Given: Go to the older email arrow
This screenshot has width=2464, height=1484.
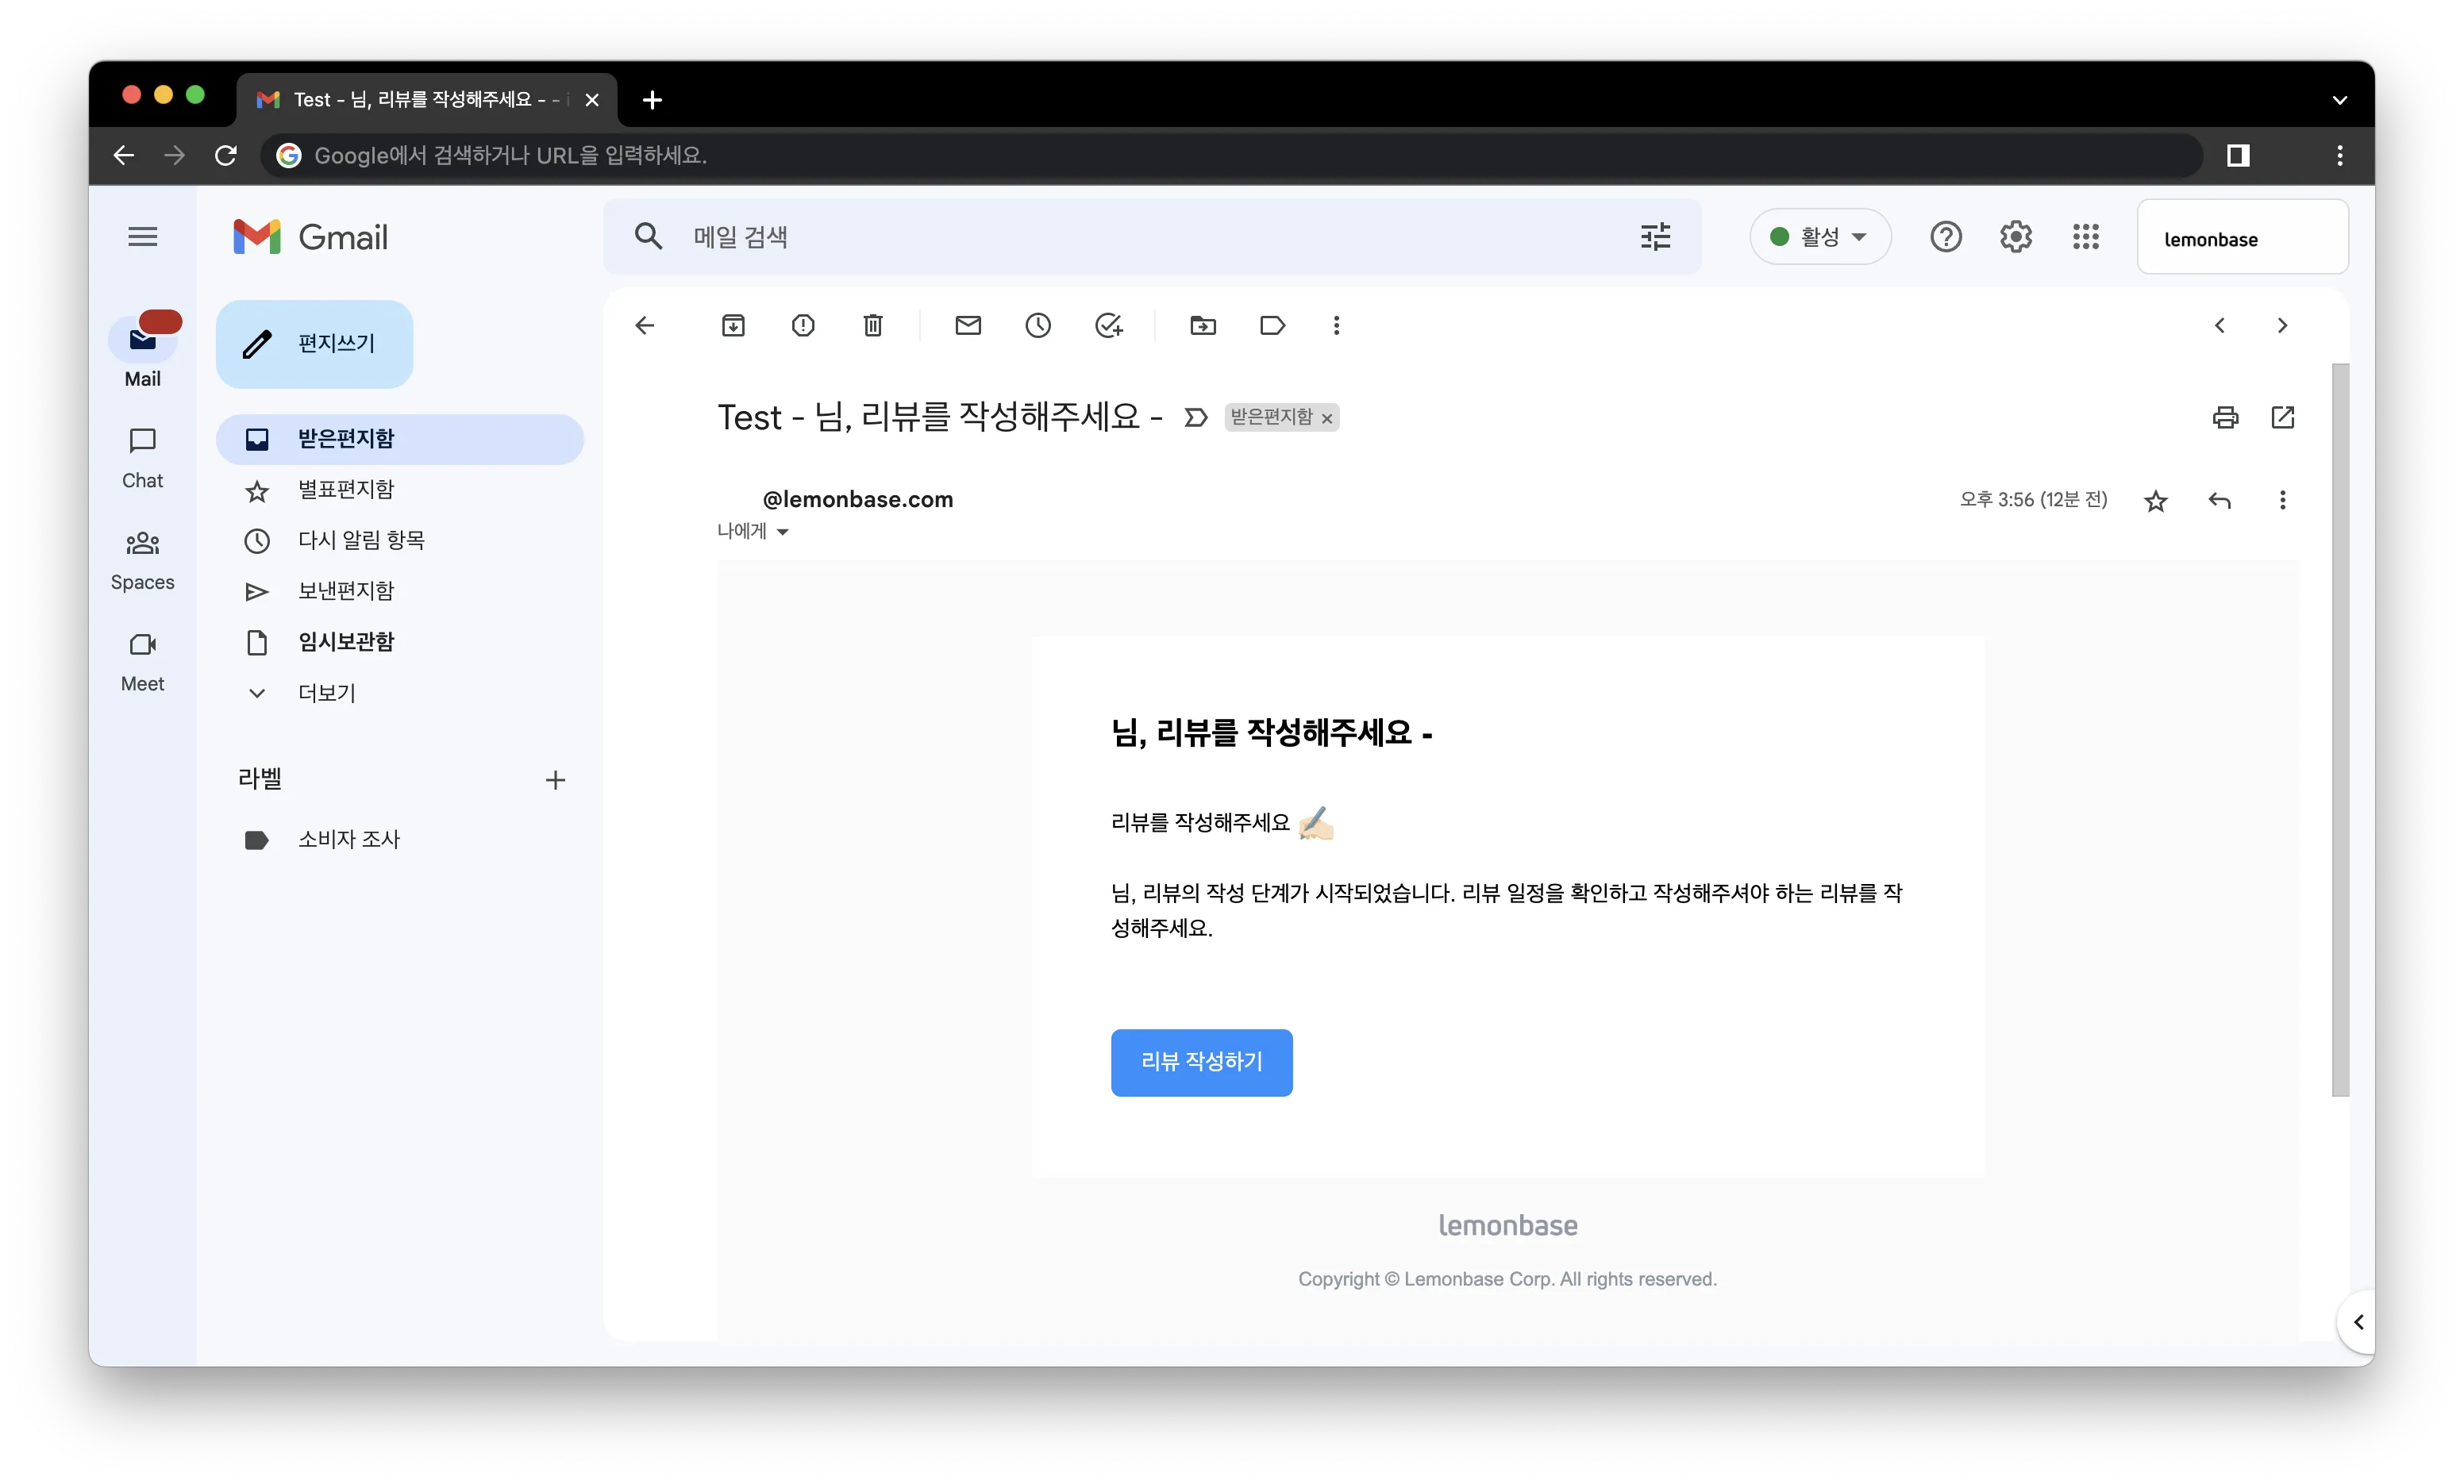Looking at the screenshot, I should tap(2281, 325).
